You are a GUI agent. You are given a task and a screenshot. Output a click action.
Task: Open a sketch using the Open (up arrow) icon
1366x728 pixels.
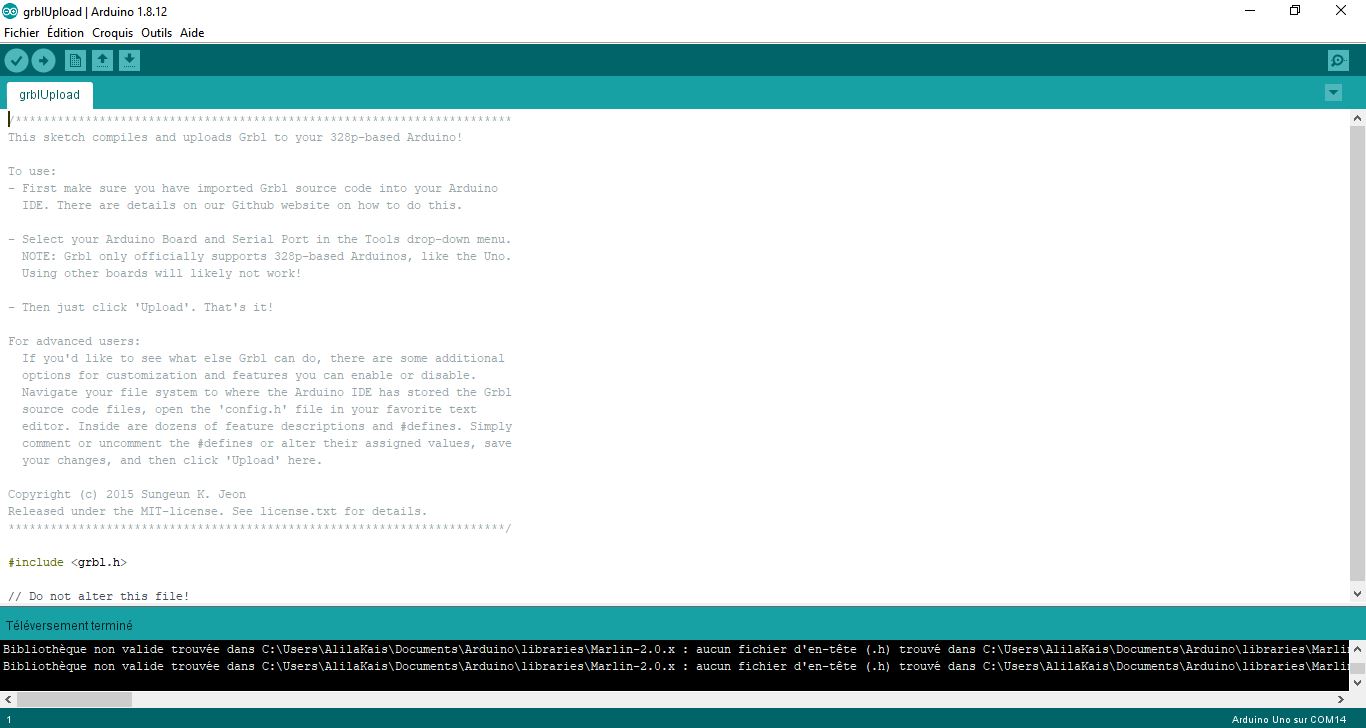[x=102, y=61]
